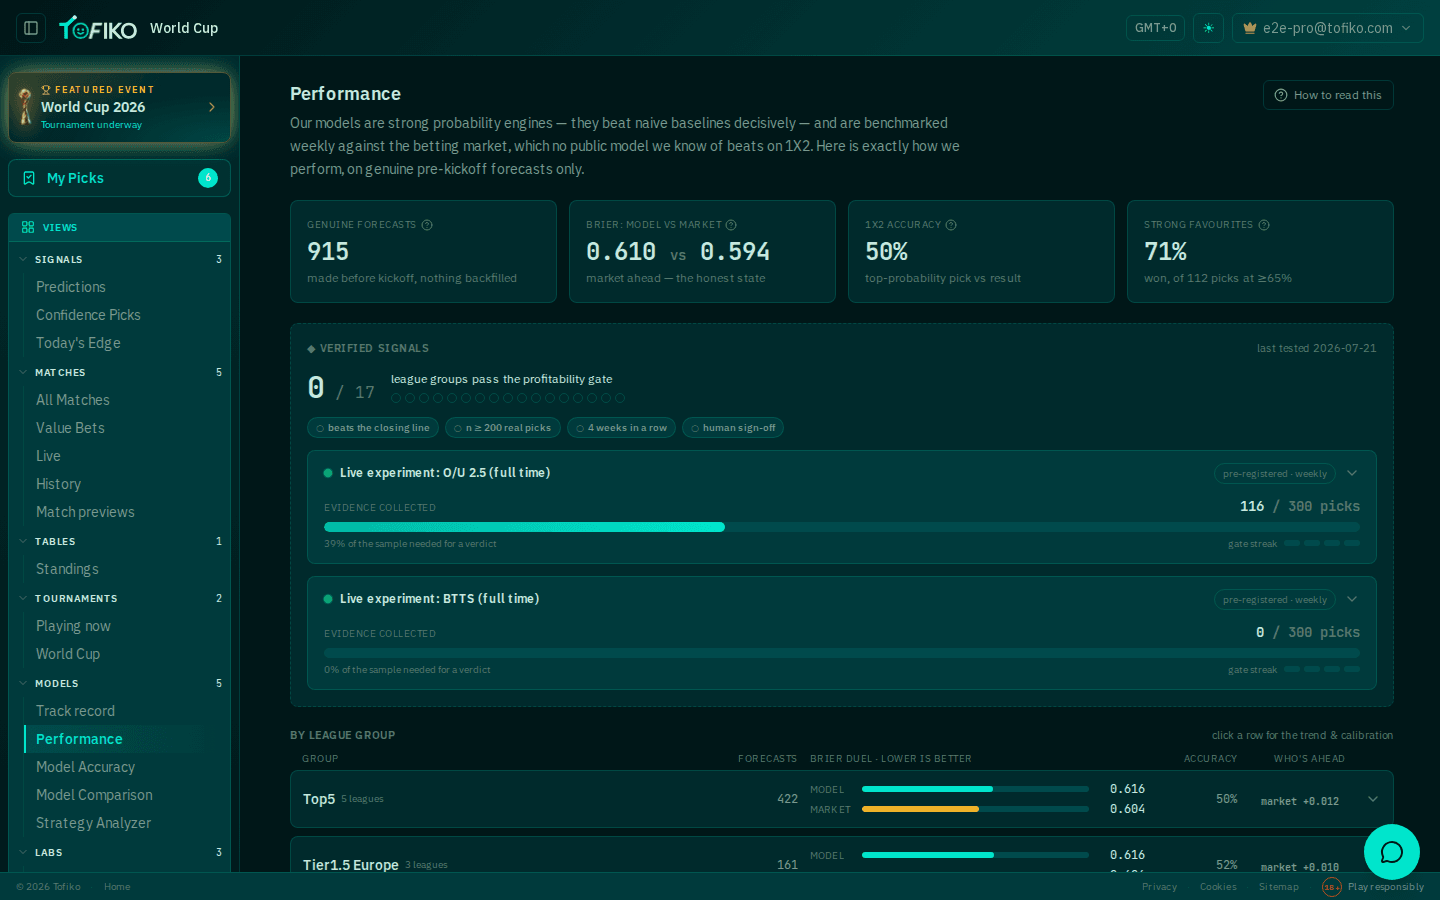Click the '4 weeks in a row' chip

coord(622,428)
